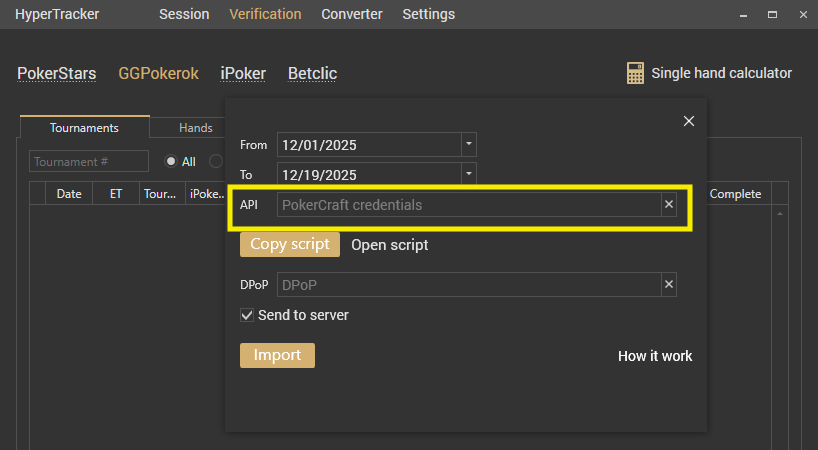The width and height of the screenshot is (818, 450).
Task: Switch to the Hands tab
Action: pyautogui.click(x=195, y=128)
